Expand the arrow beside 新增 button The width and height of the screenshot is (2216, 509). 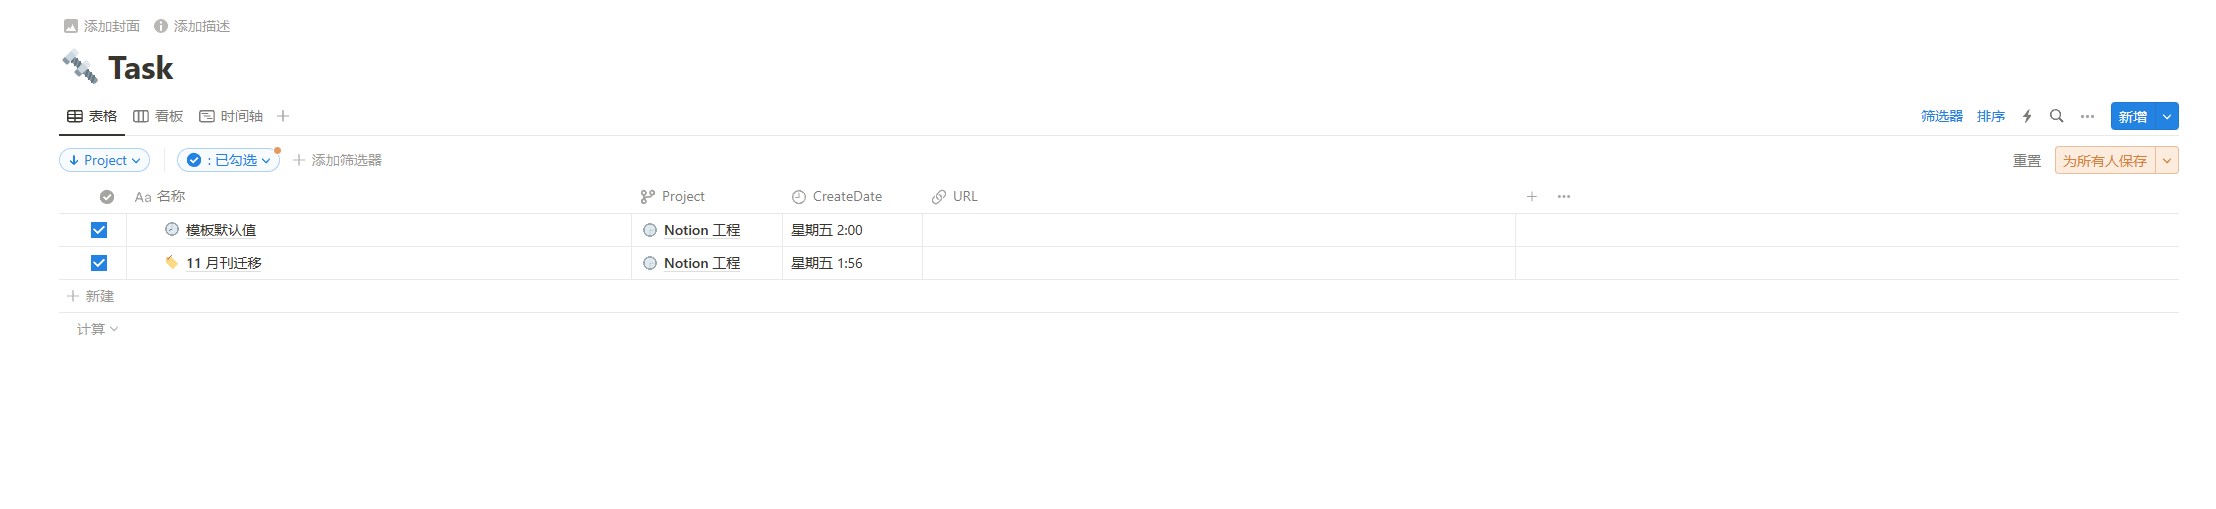coord(2167,116)
